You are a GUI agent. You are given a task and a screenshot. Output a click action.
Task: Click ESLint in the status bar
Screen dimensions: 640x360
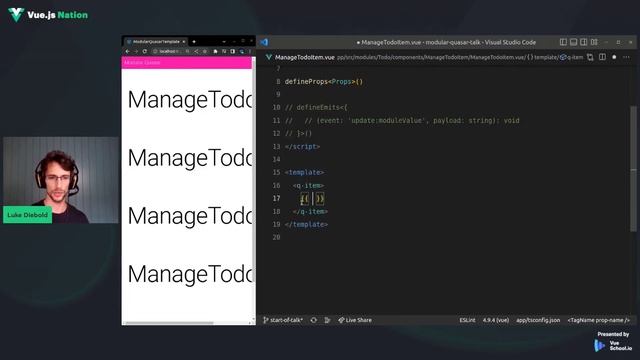click(467, 320)
